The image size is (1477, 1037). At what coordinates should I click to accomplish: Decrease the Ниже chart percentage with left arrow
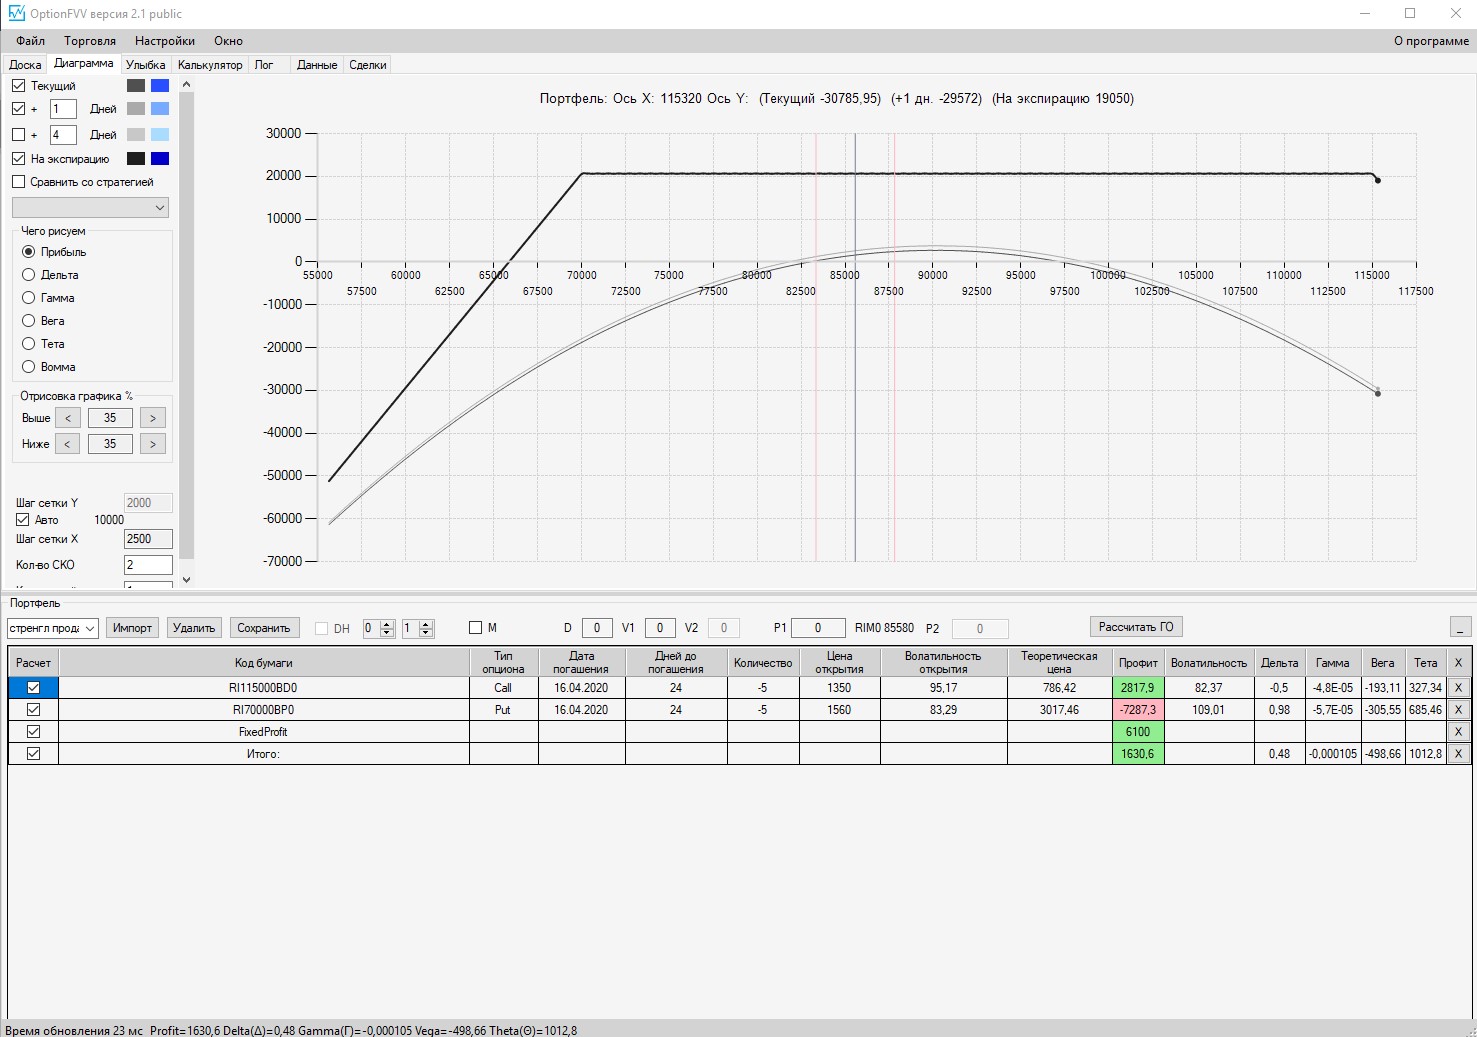[x=67, y=444]
